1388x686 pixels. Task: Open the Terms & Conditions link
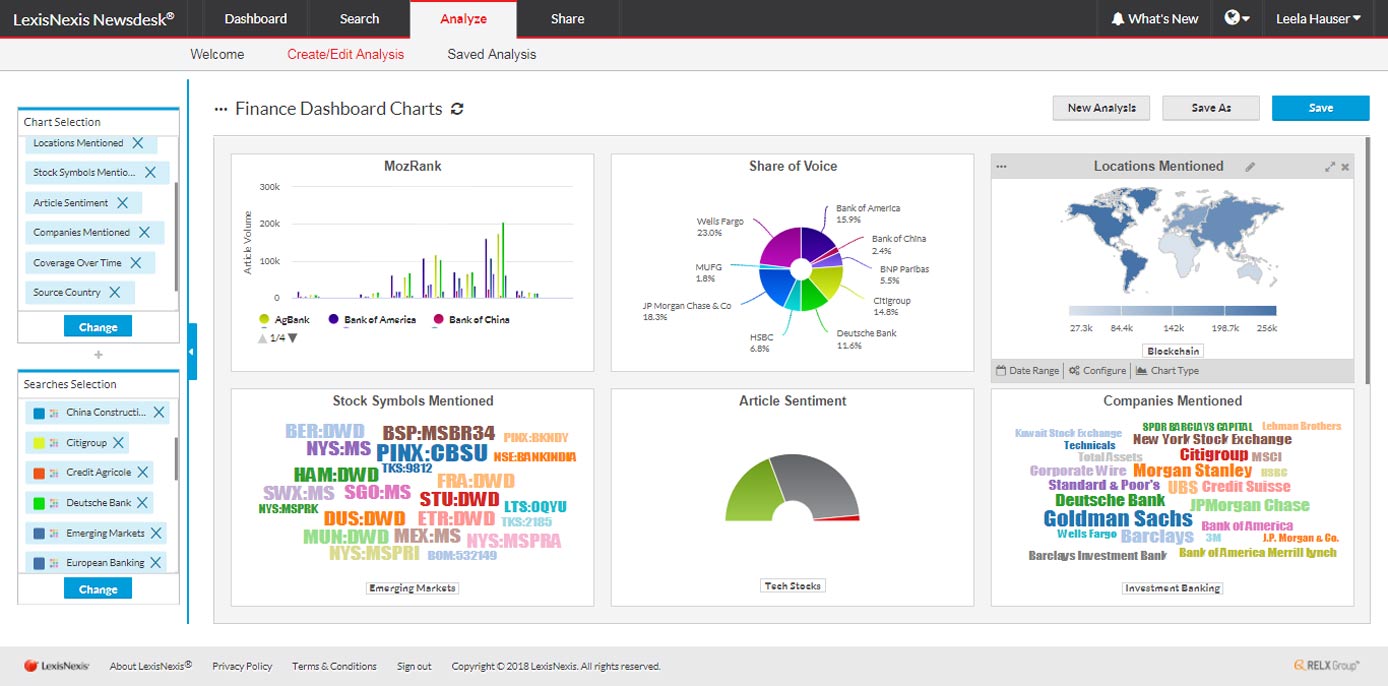point(334,666)
